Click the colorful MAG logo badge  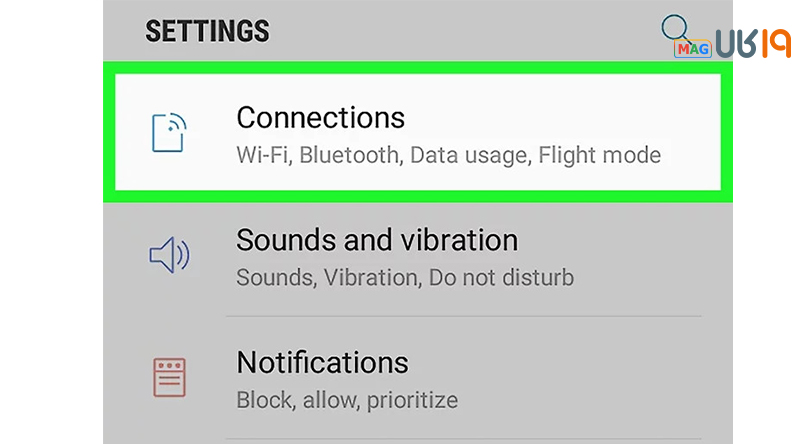click(692, 49)
